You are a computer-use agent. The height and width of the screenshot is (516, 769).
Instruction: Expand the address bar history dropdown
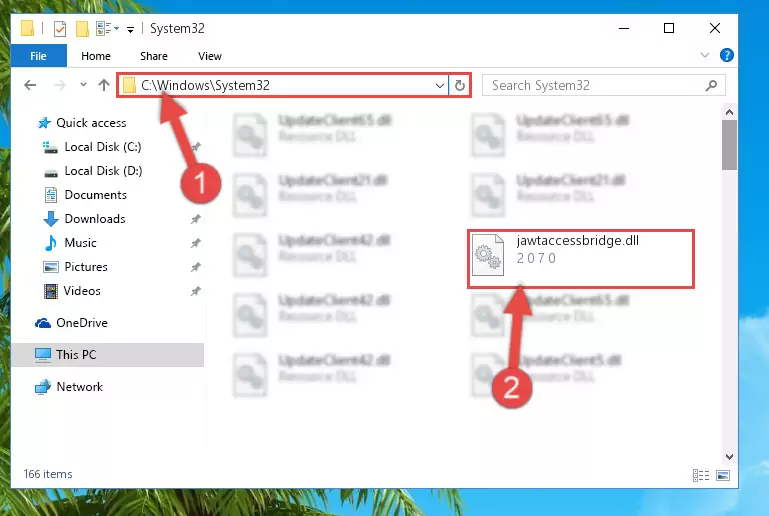point(439,86)
